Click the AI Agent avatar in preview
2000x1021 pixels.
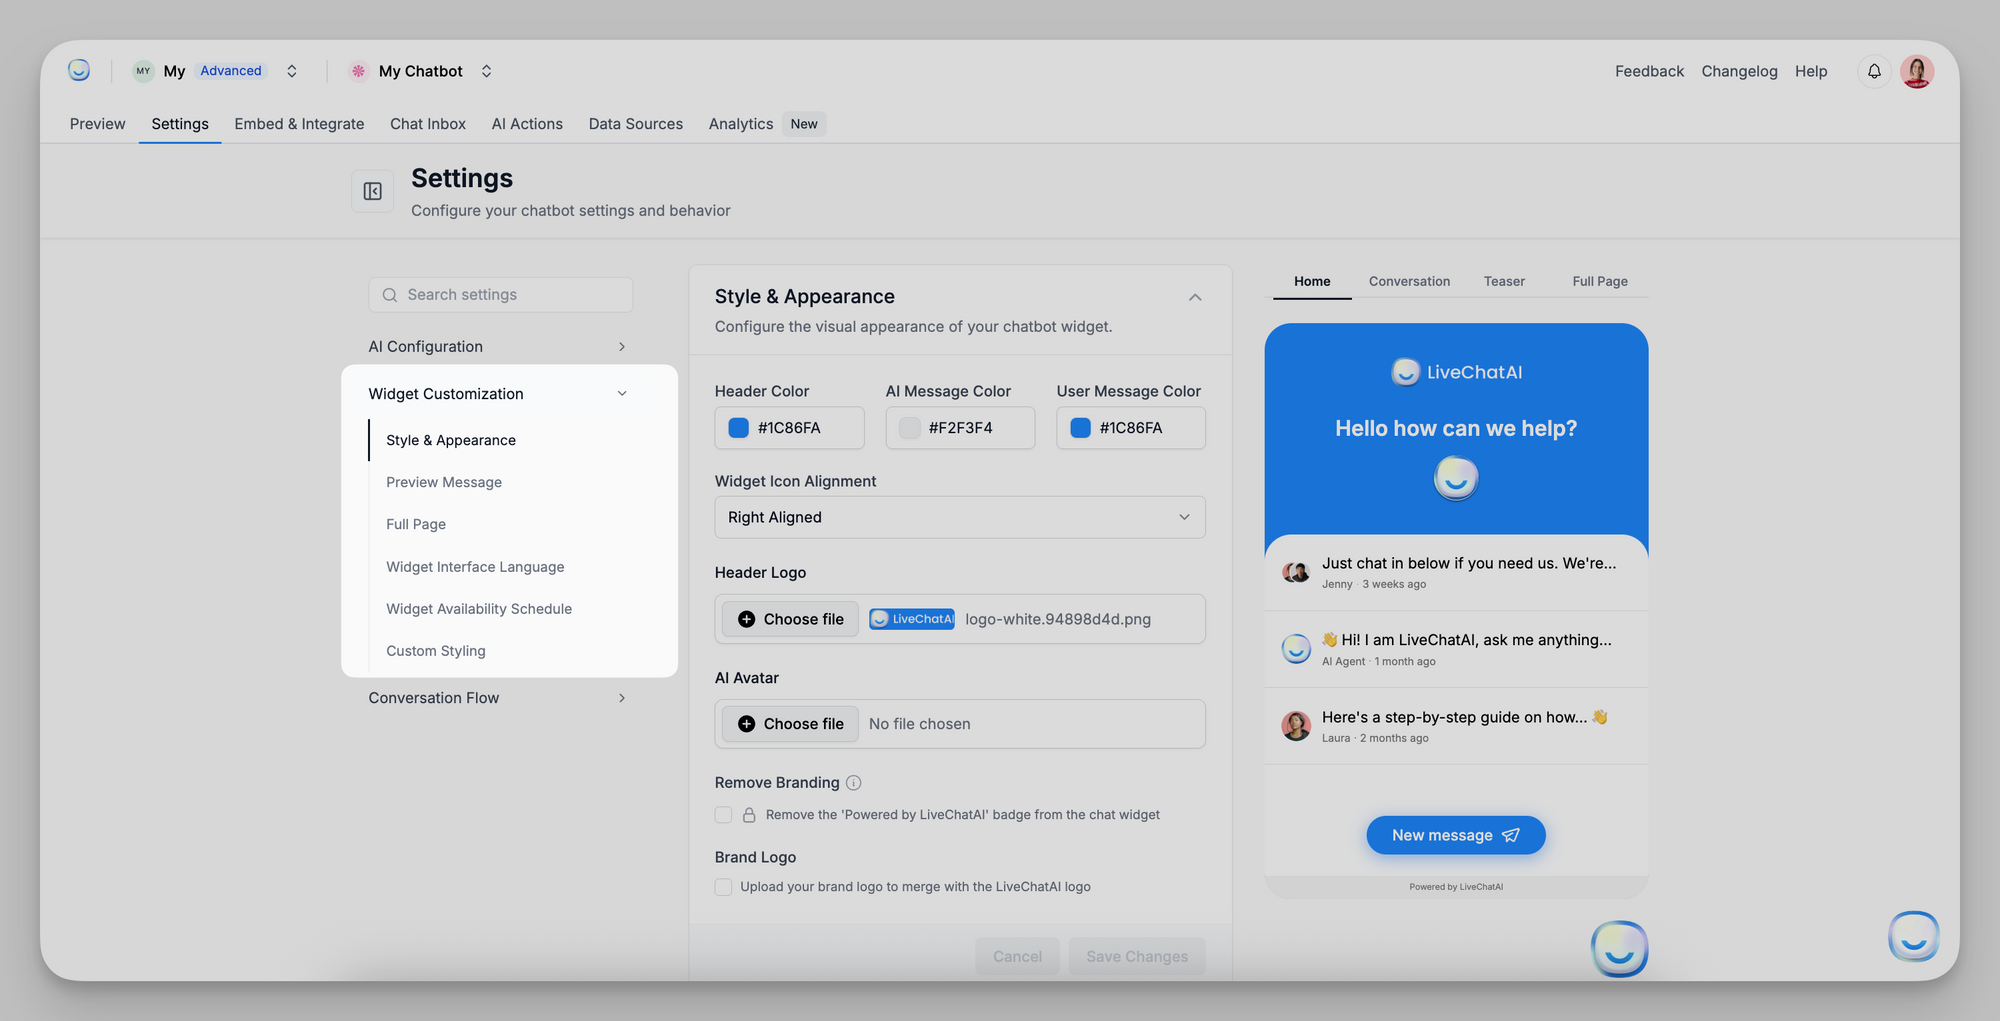point(1296,649)
